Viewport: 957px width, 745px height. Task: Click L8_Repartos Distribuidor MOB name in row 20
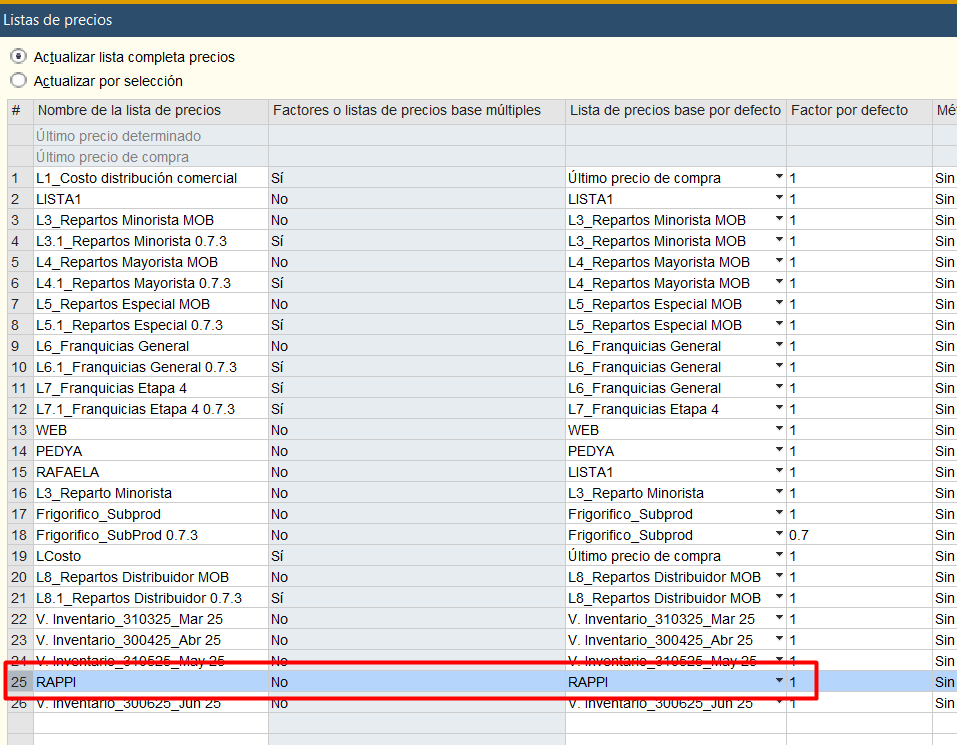(x=132, y=577)
